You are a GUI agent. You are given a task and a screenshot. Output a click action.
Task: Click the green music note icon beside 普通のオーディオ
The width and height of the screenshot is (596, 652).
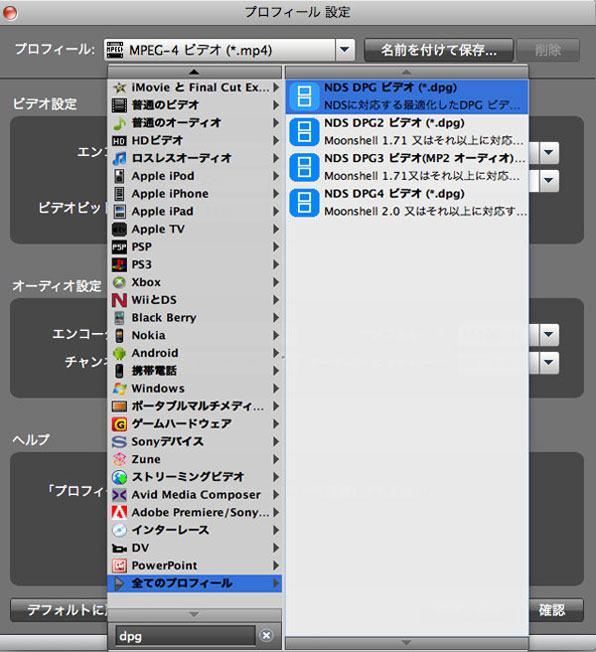click(119, 123)
